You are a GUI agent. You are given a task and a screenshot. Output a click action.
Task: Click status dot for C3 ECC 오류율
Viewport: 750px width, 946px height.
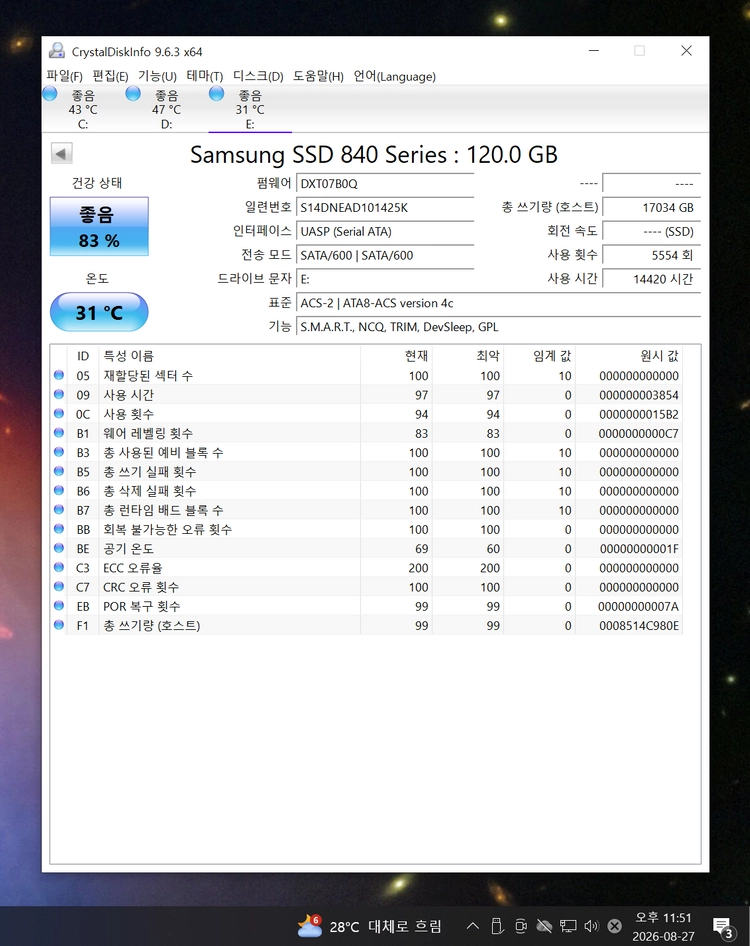59,567
